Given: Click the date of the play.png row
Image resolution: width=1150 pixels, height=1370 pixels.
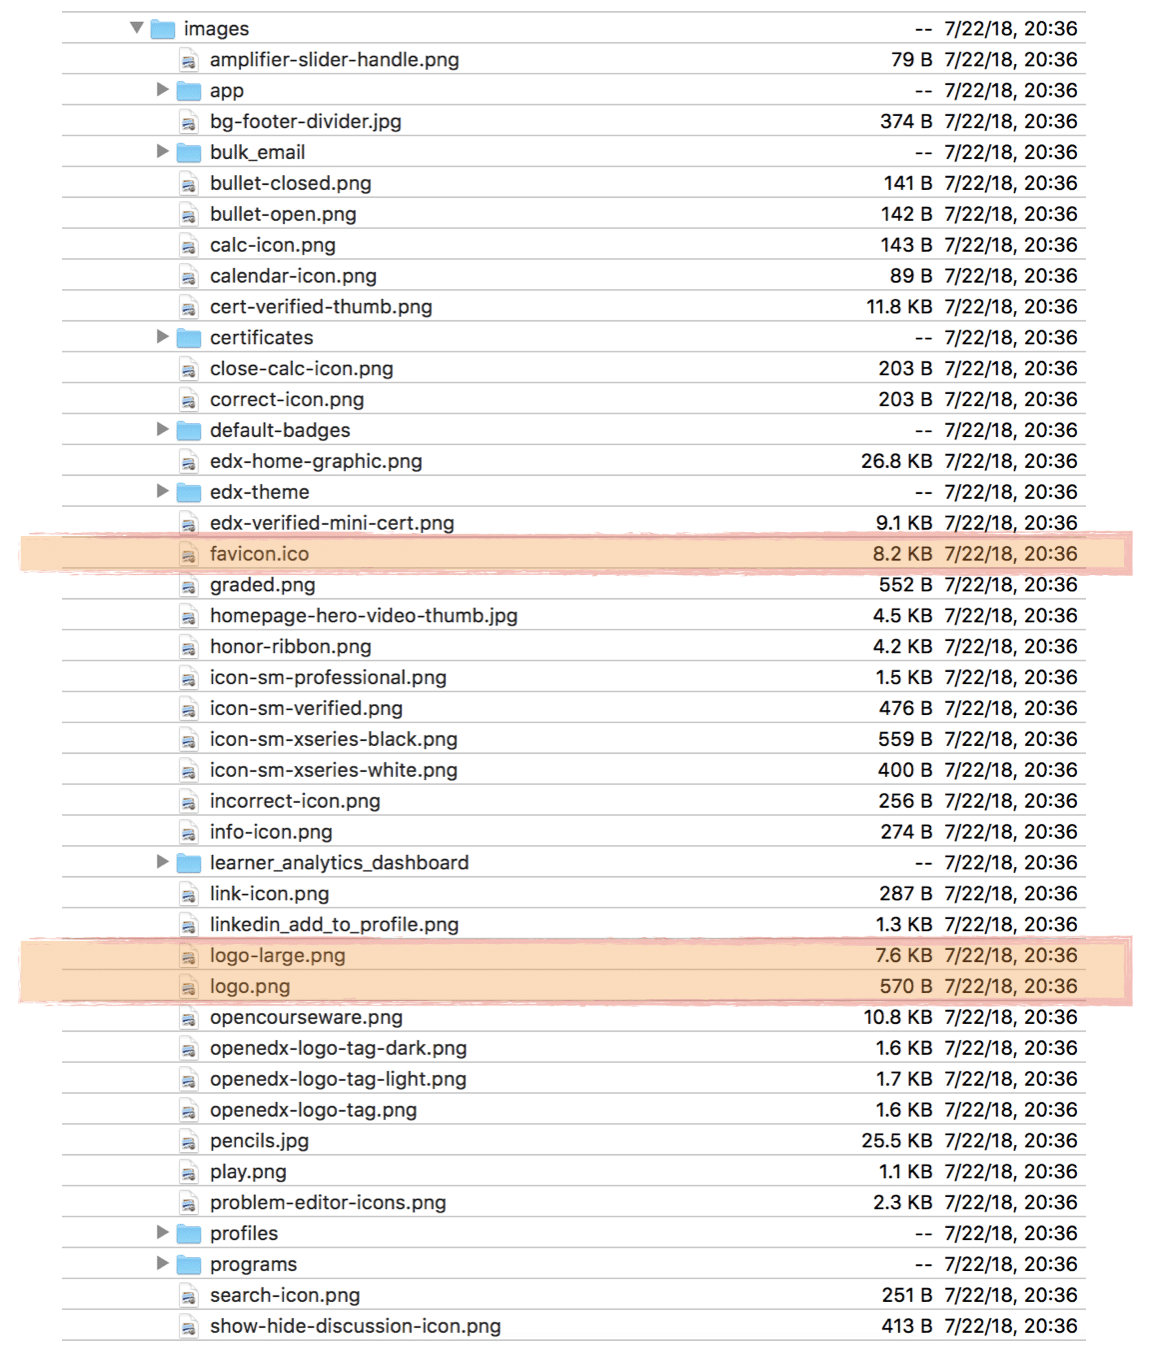Looking at the screenshot, I should (x=1011, y=1172).
